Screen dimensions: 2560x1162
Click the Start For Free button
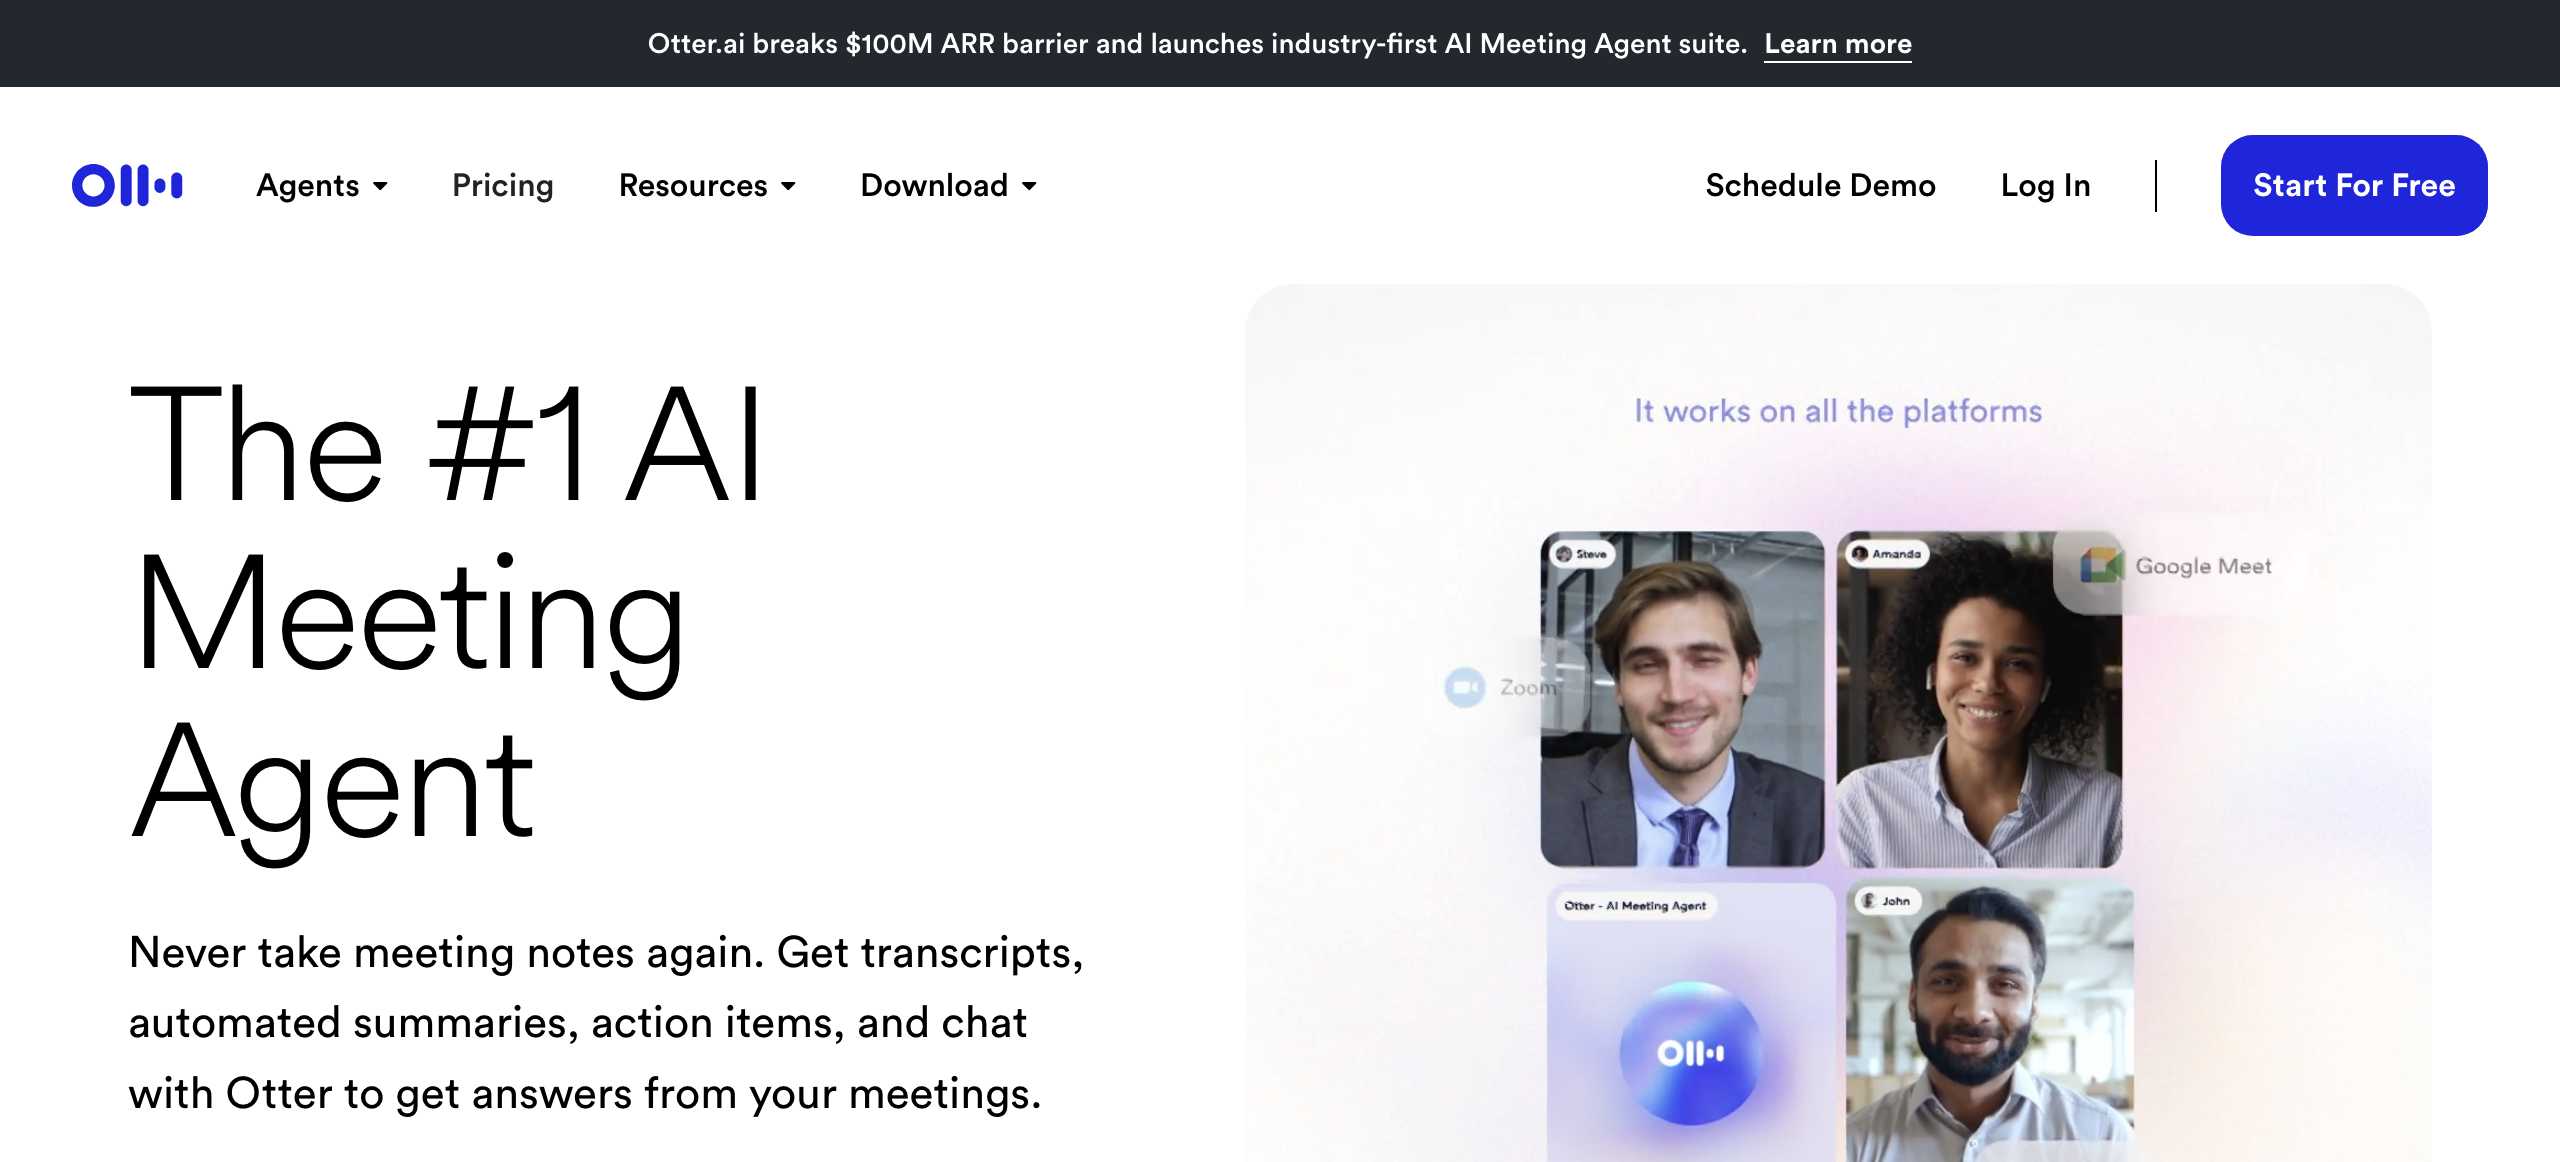click(2354, 185)
